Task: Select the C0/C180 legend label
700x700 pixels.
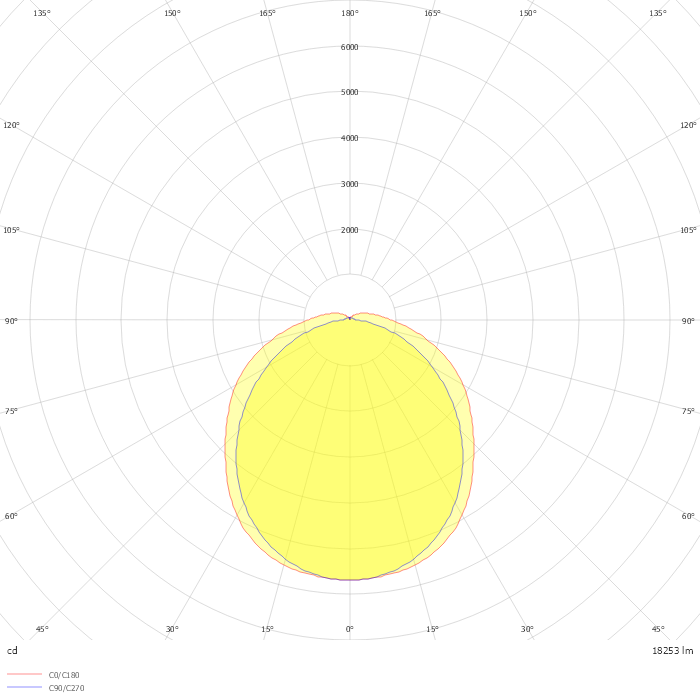Action: (64, 675)
